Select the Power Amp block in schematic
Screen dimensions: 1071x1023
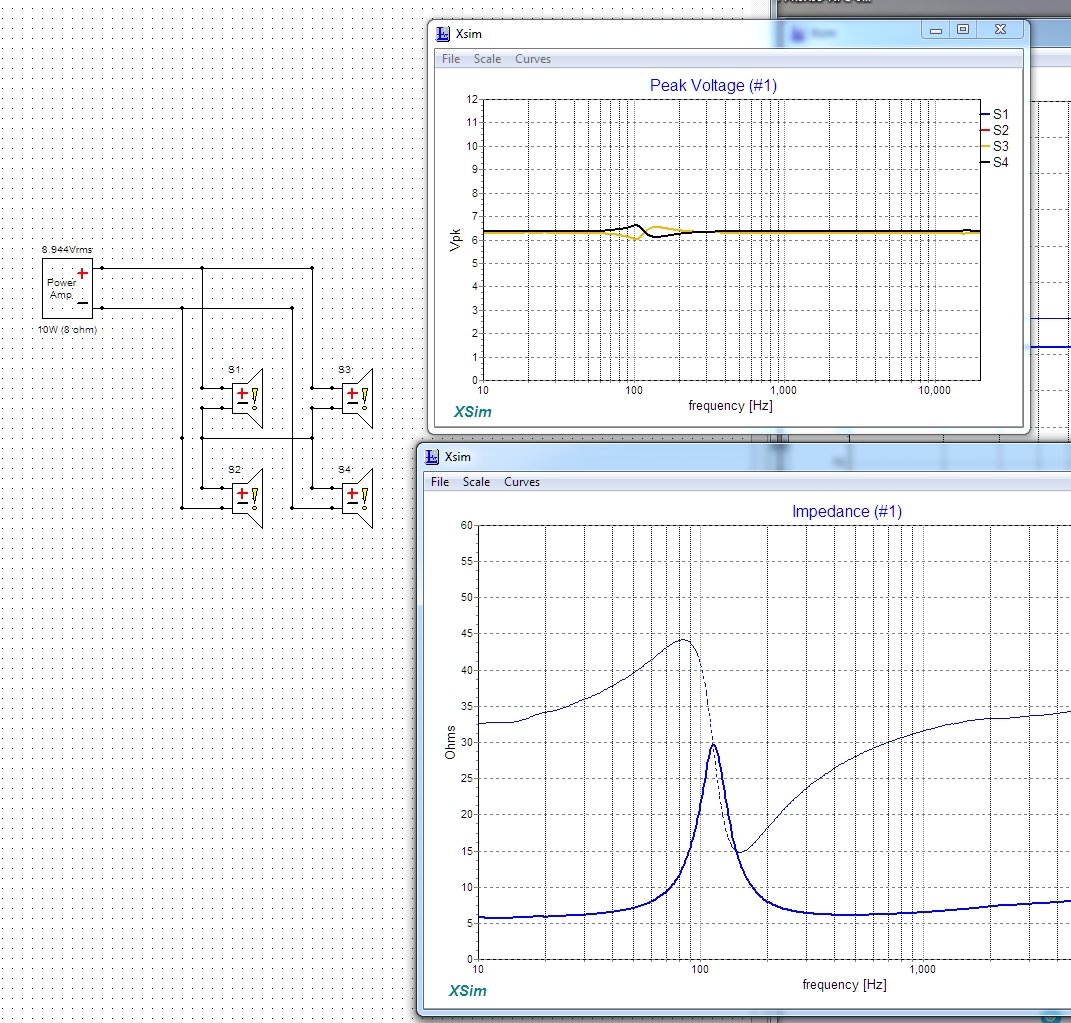[67, 288]
